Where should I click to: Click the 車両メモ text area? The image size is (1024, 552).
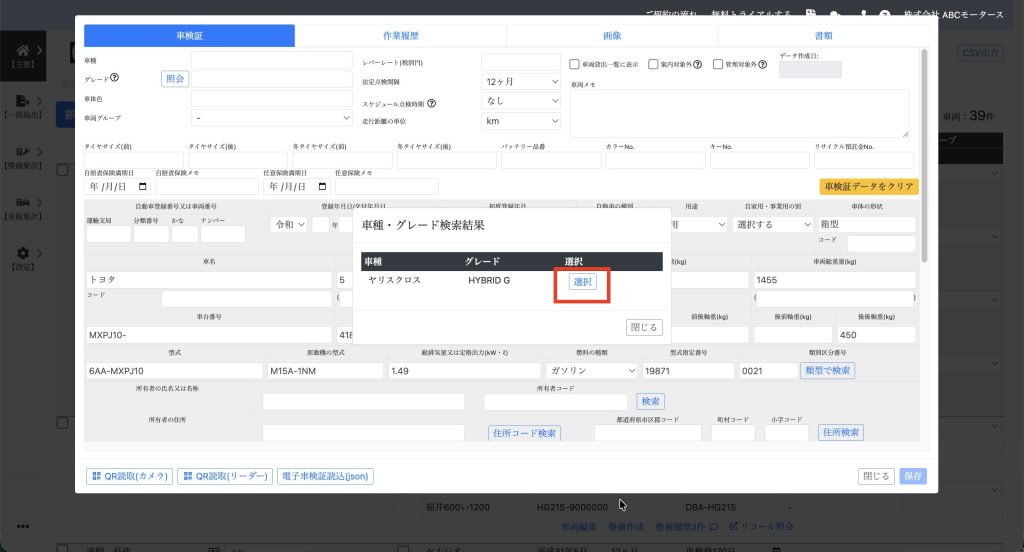click(739, 113)
